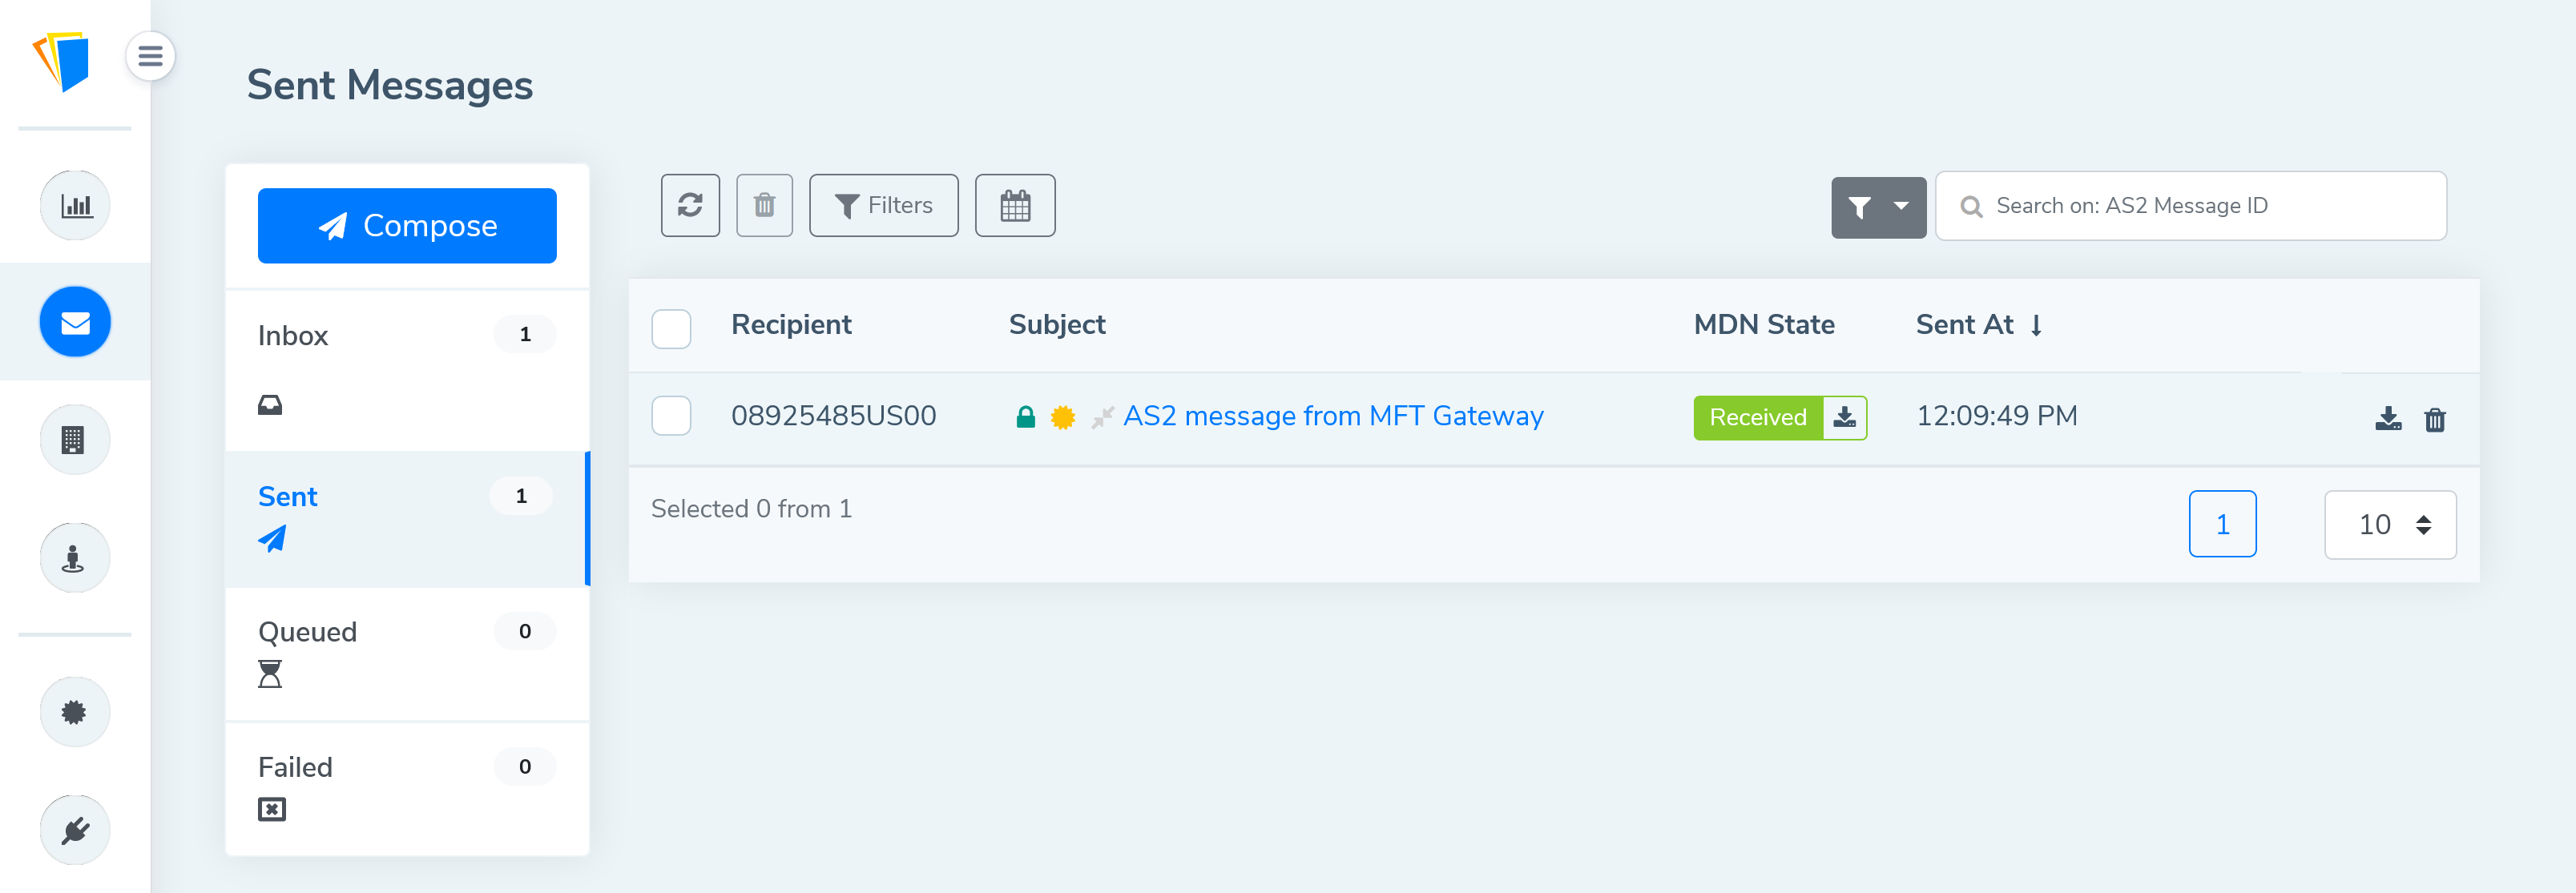Download the message in the row actions
2576x893 pixels.
[2388, 419]
